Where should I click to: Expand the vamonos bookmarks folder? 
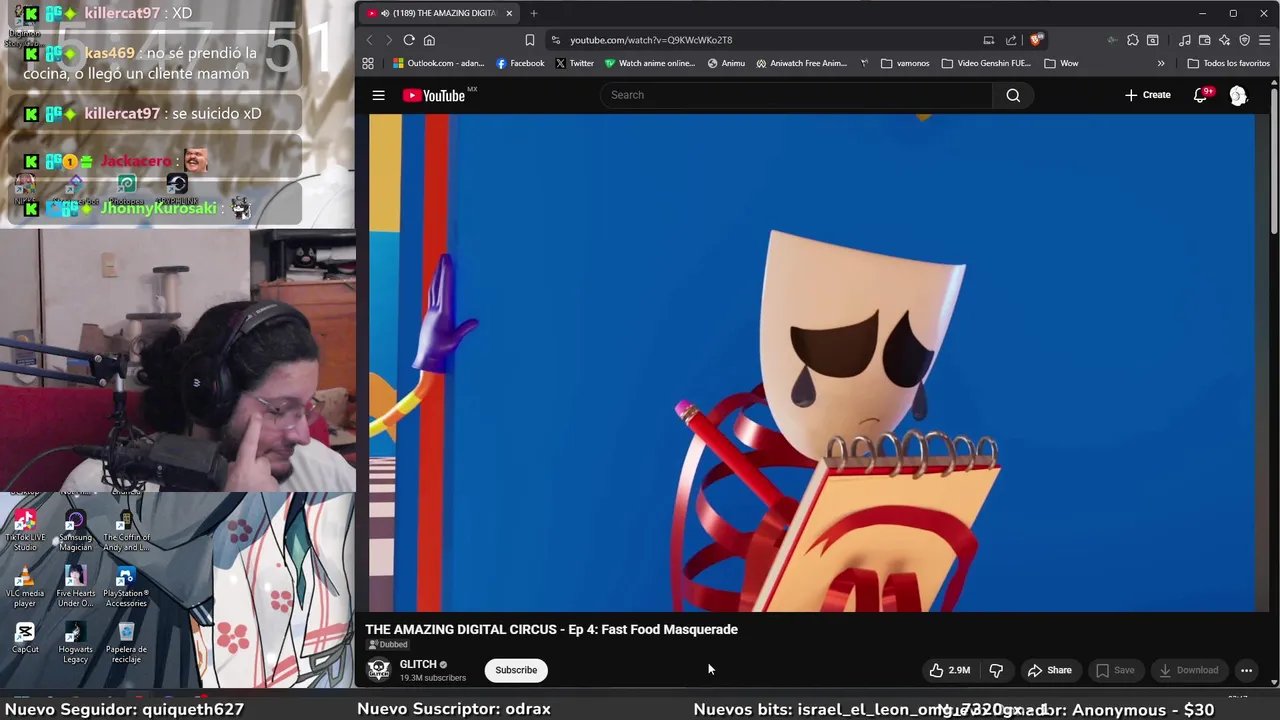point(905,63)
